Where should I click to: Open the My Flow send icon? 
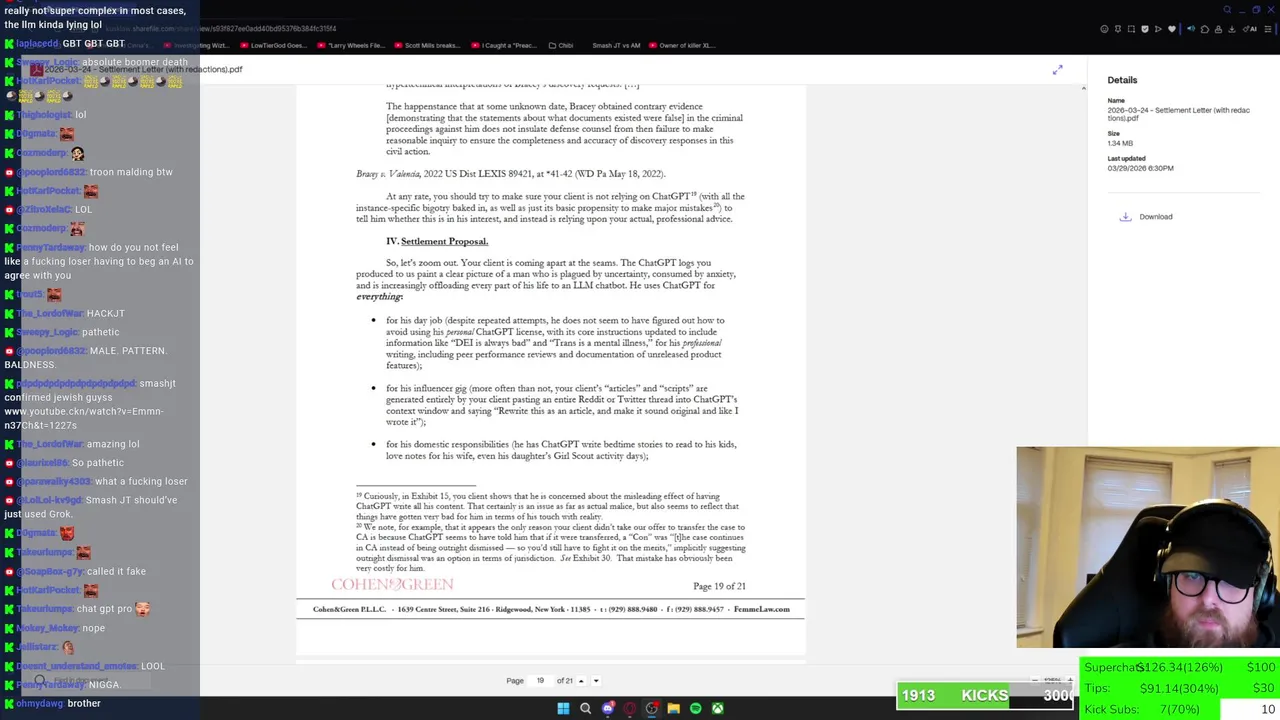(1158, 29)
